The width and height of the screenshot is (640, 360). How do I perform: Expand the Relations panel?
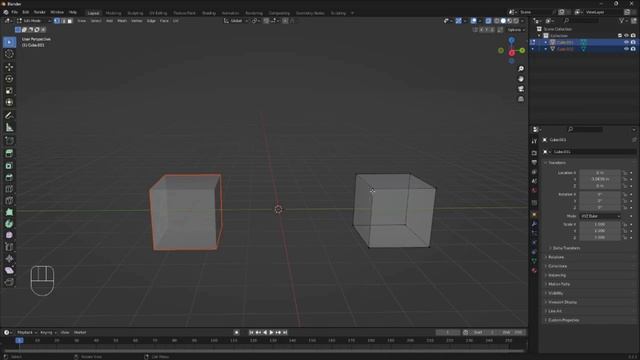(x=556, y=257)
